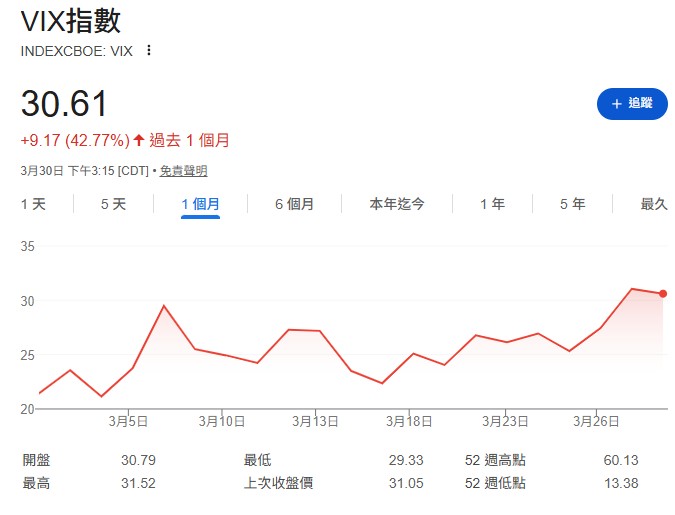Click the VIX指數 title heading

70,21
